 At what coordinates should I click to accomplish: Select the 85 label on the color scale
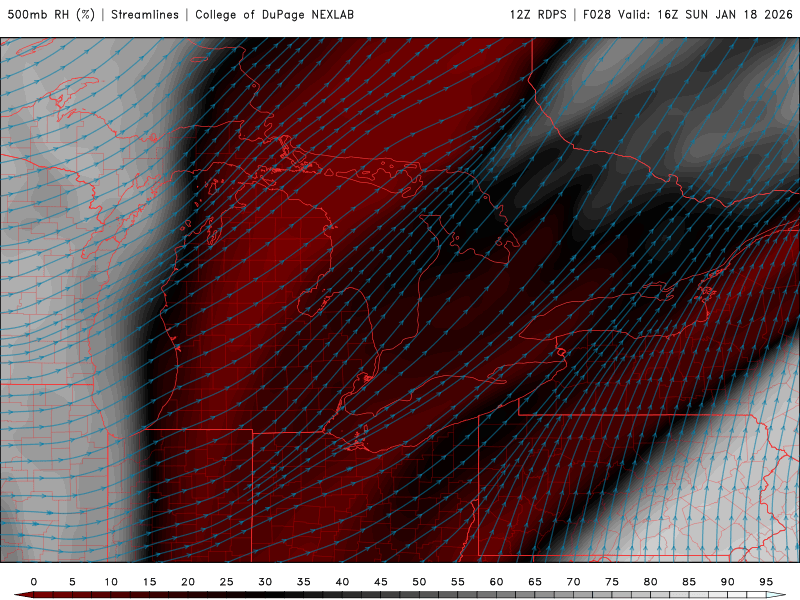pos(689,582)
